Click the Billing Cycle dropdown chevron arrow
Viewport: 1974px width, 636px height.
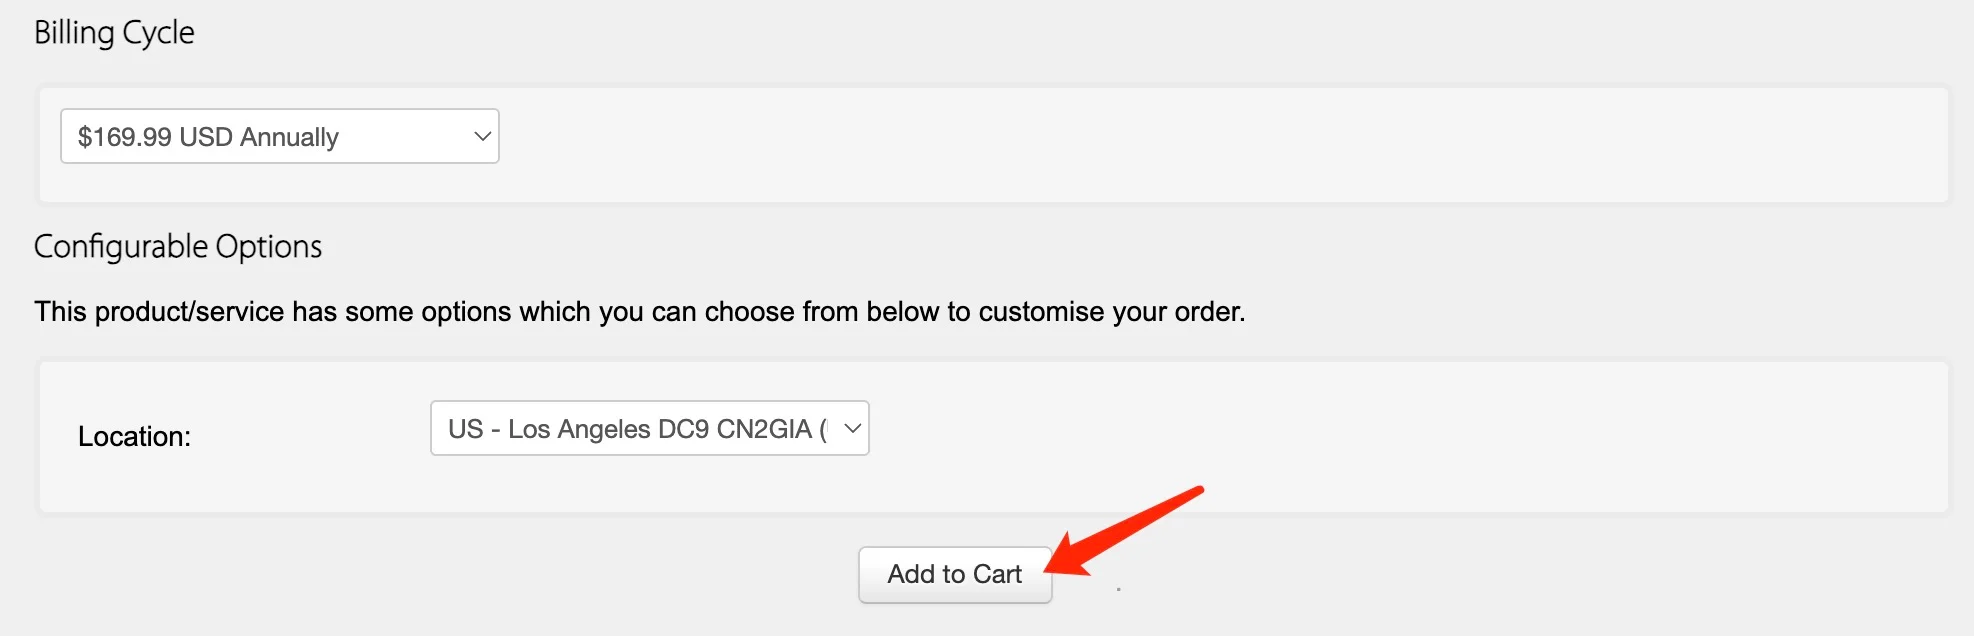482,136
